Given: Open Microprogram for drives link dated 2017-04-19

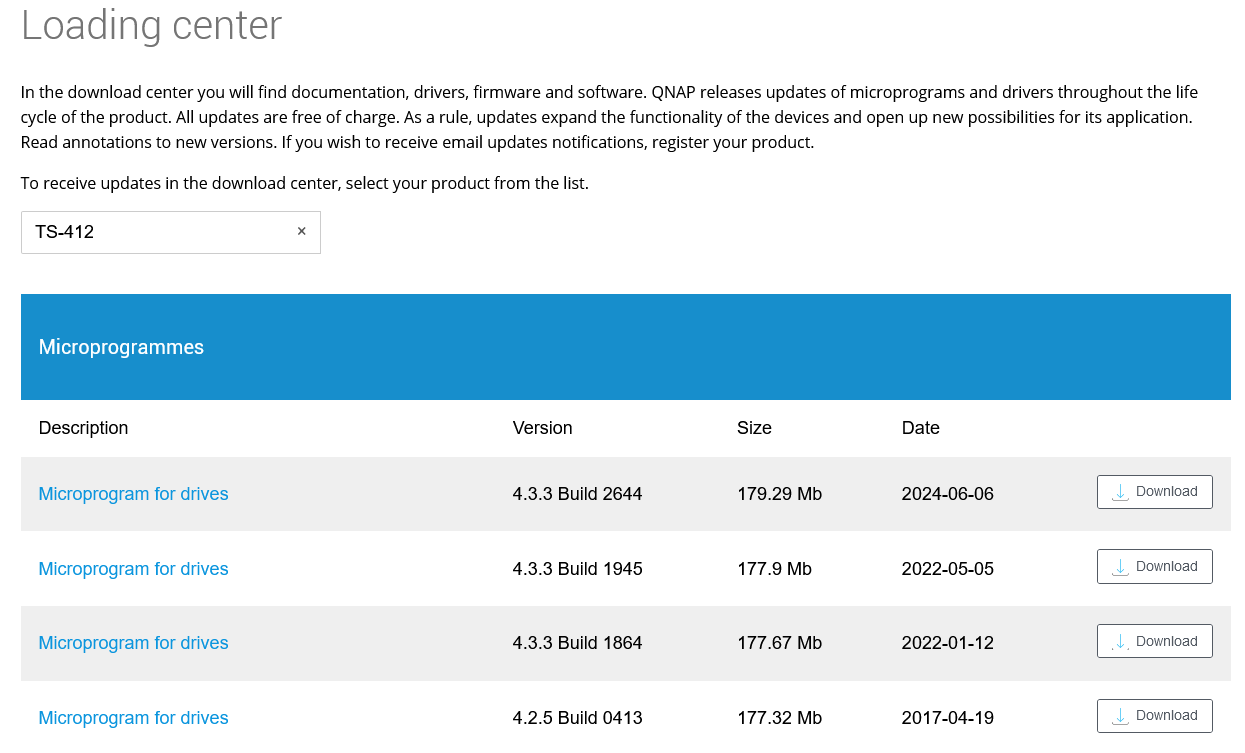Looking at the screenshot, I should coord(133,718).
